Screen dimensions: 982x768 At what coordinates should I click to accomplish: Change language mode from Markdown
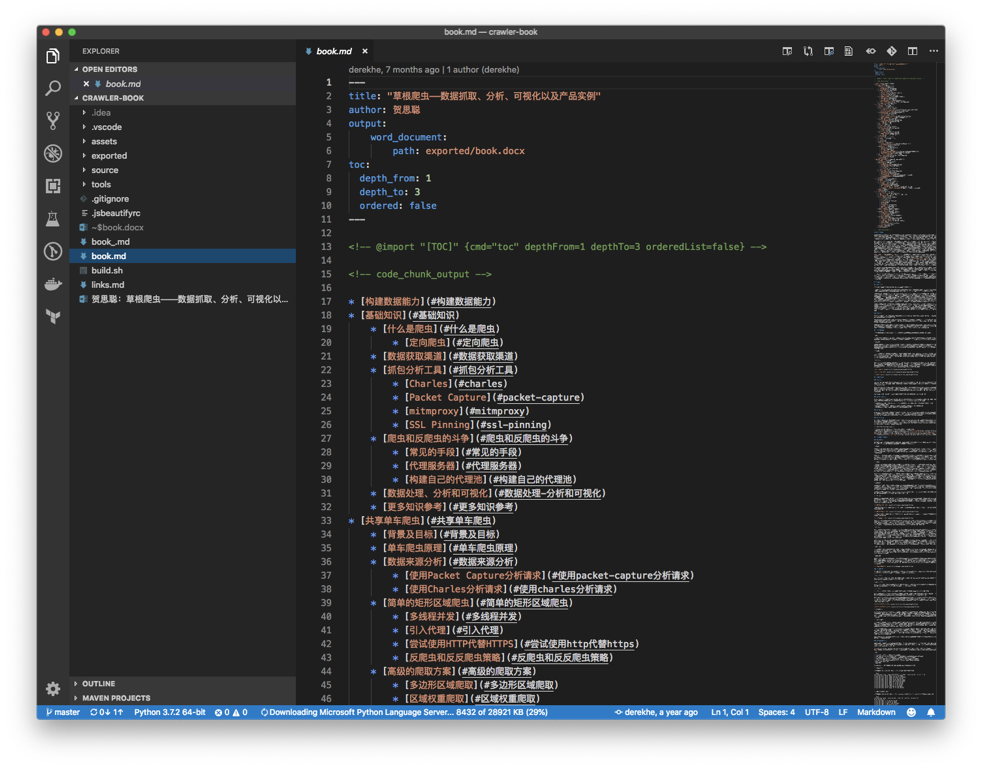coord(876,713)
